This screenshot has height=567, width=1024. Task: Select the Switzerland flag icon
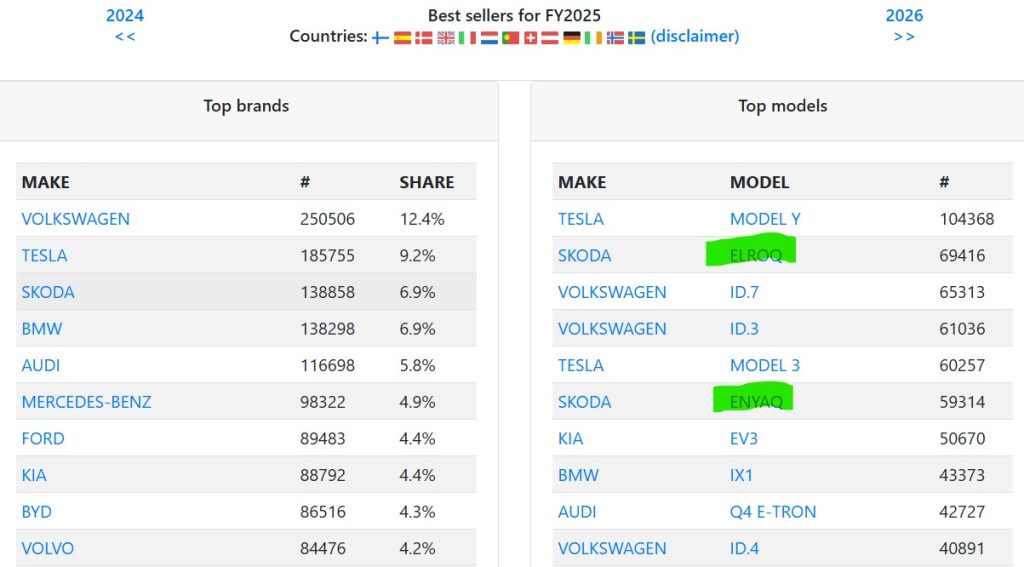[x=531, y=37]
